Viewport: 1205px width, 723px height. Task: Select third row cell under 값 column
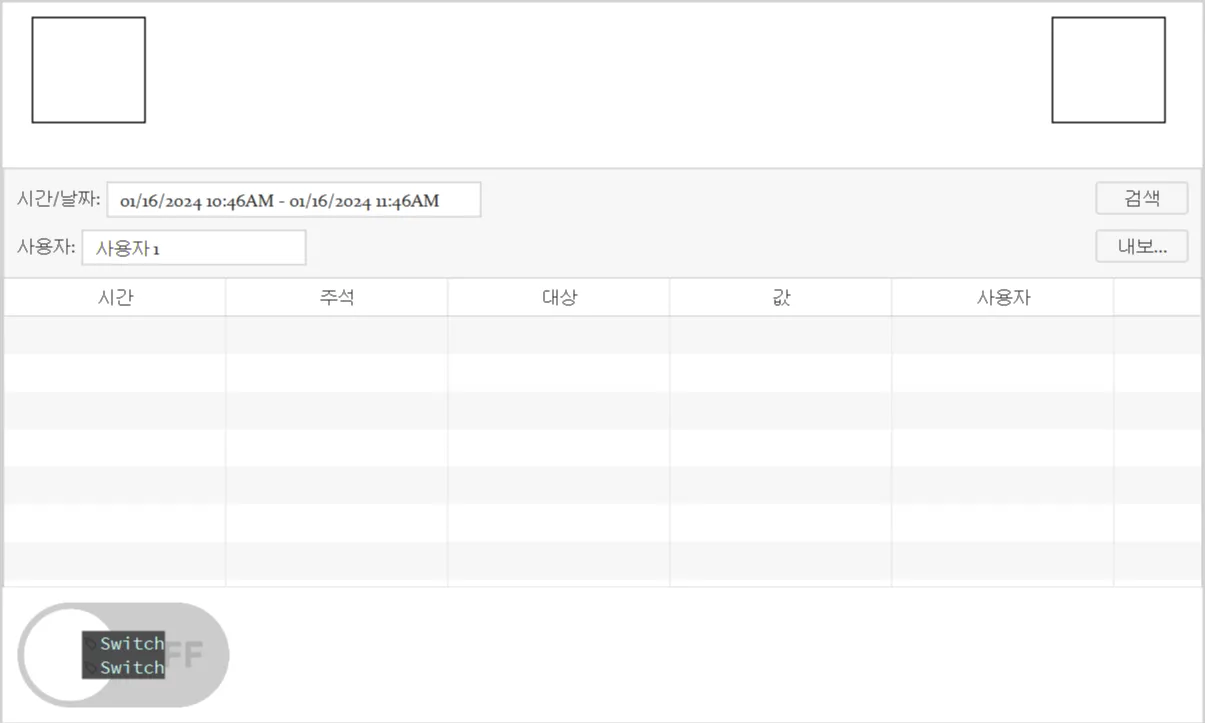[781, 410]
